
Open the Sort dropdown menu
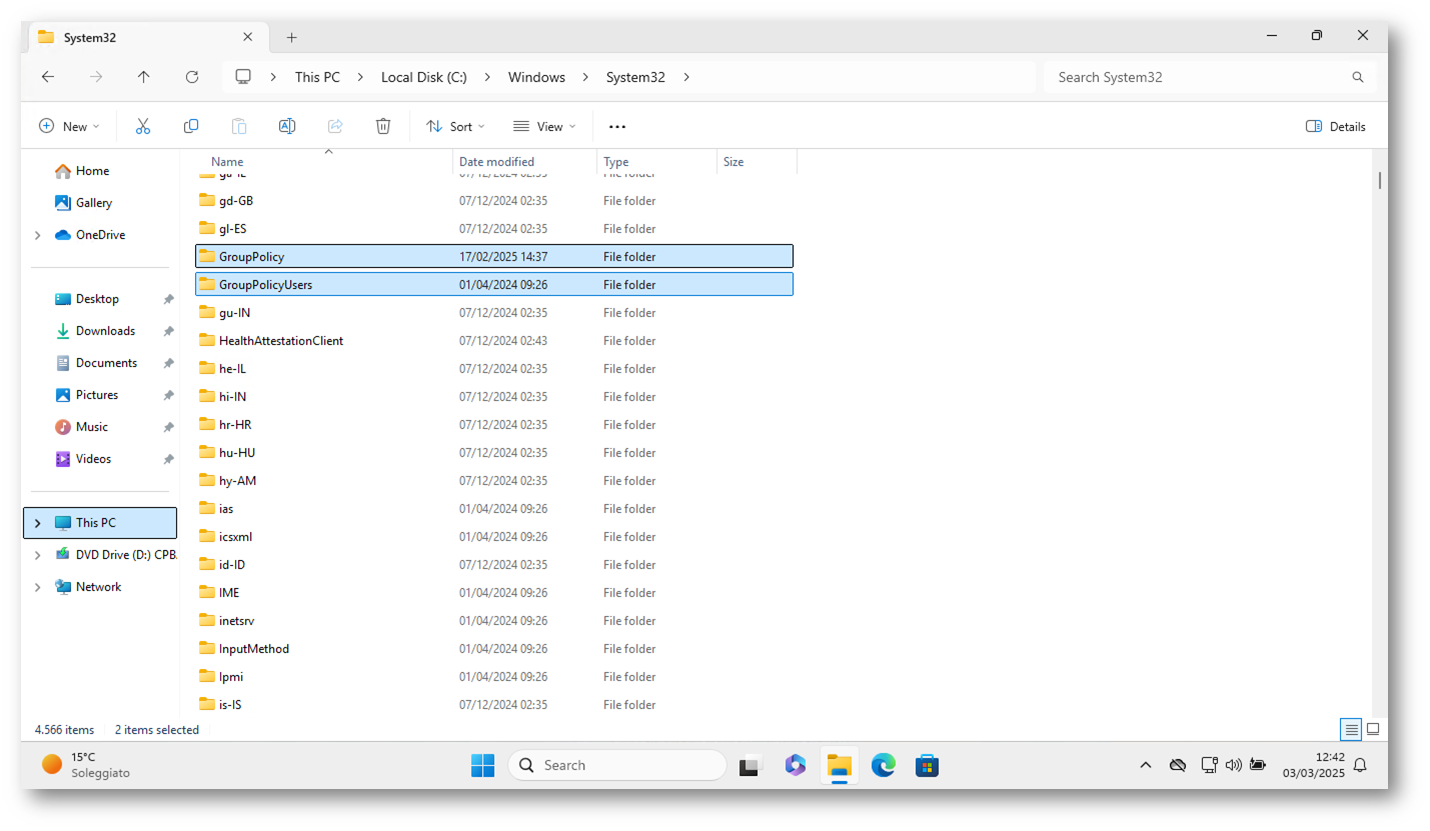[x=455, y=126]
